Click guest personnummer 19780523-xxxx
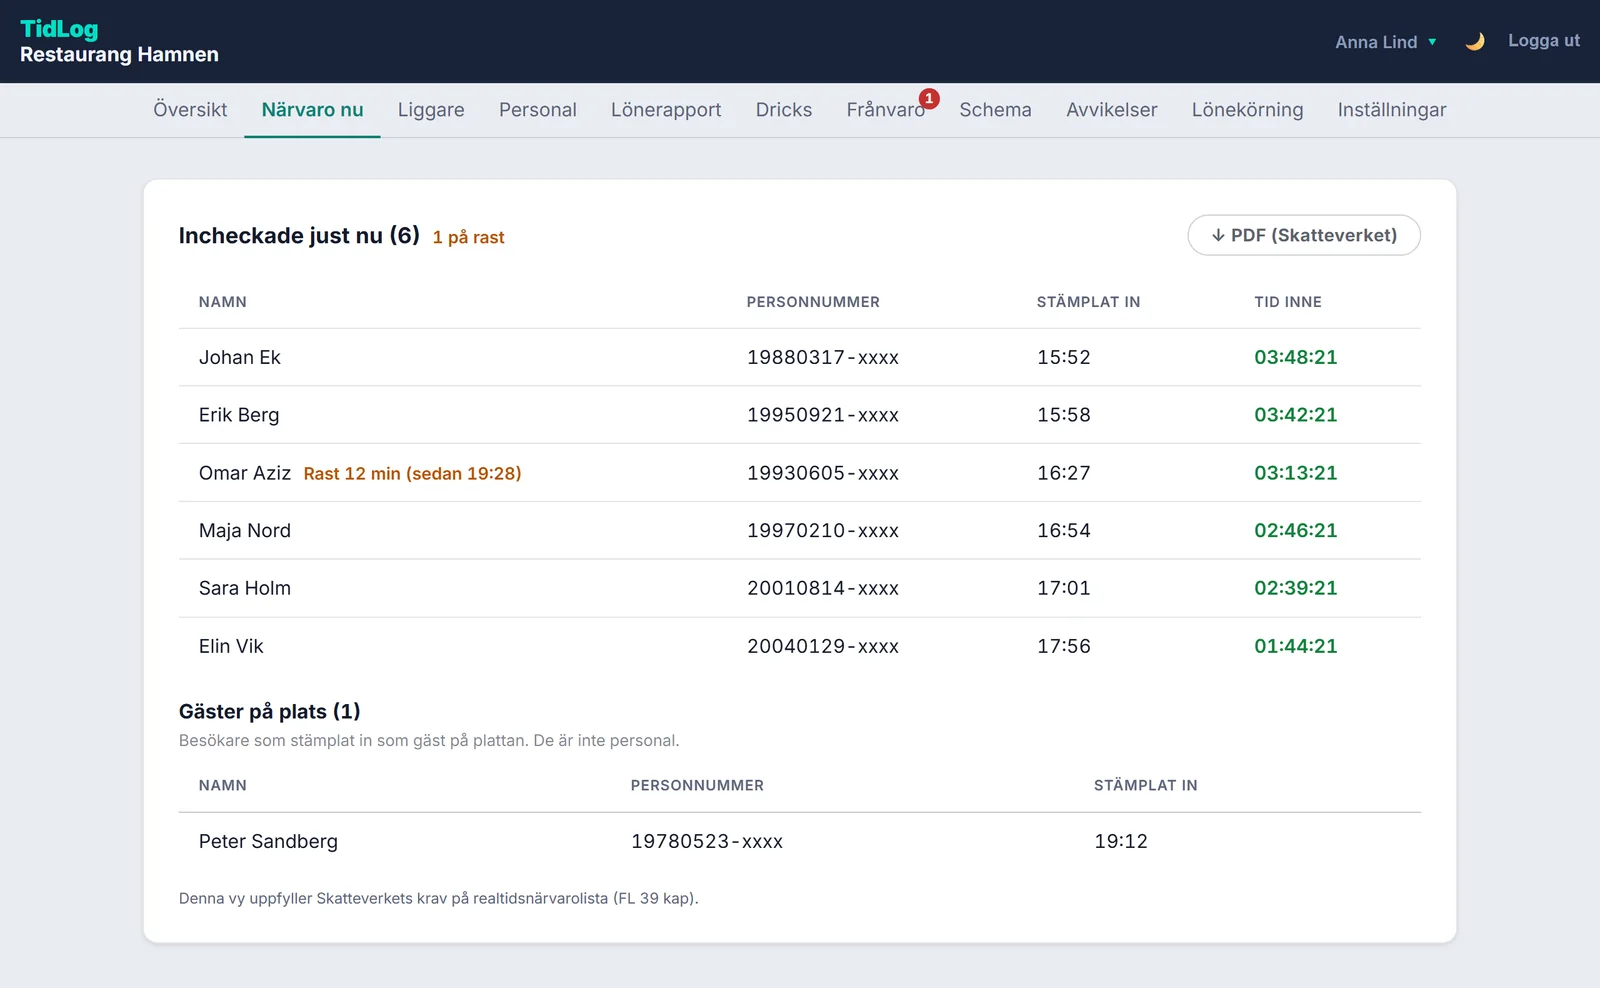This screenshot has width=1600, height=988. point(707,842)
